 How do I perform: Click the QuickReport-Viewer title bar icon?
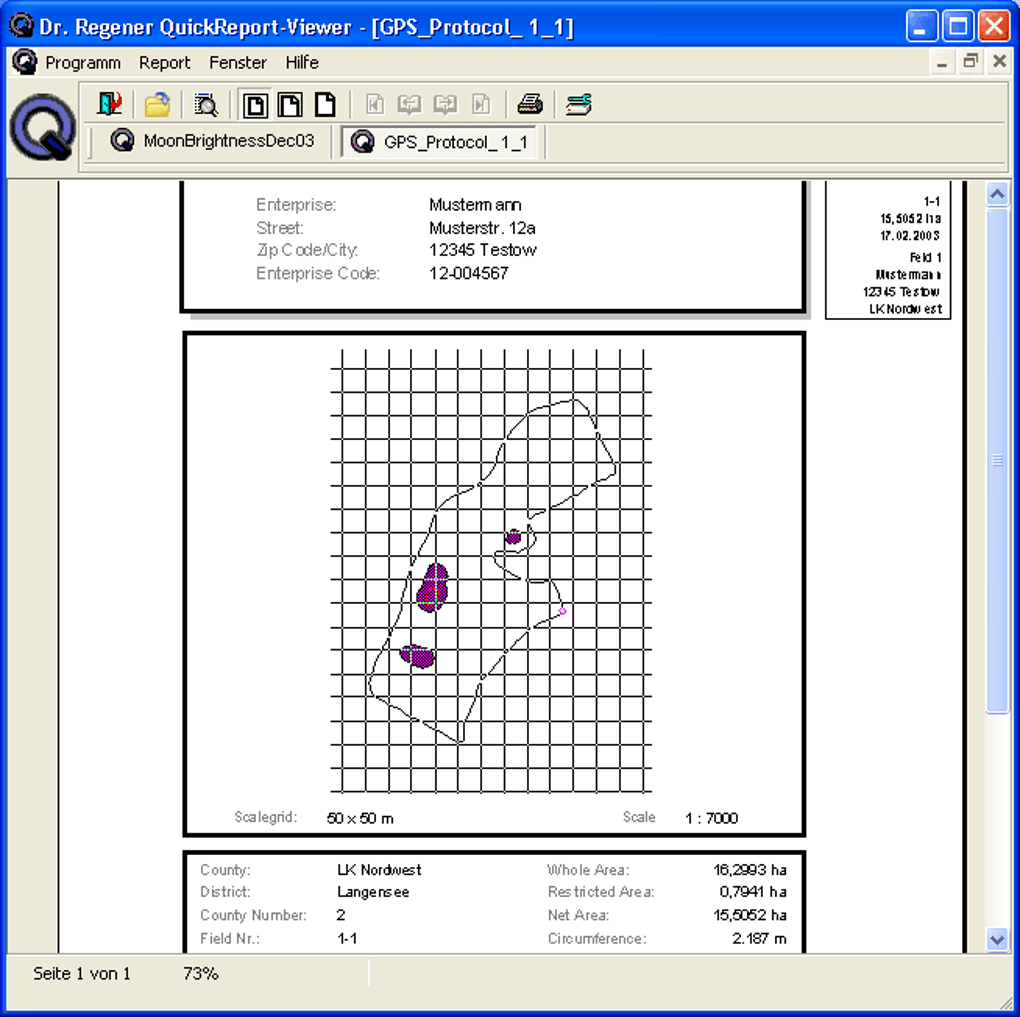coord(20,24)
